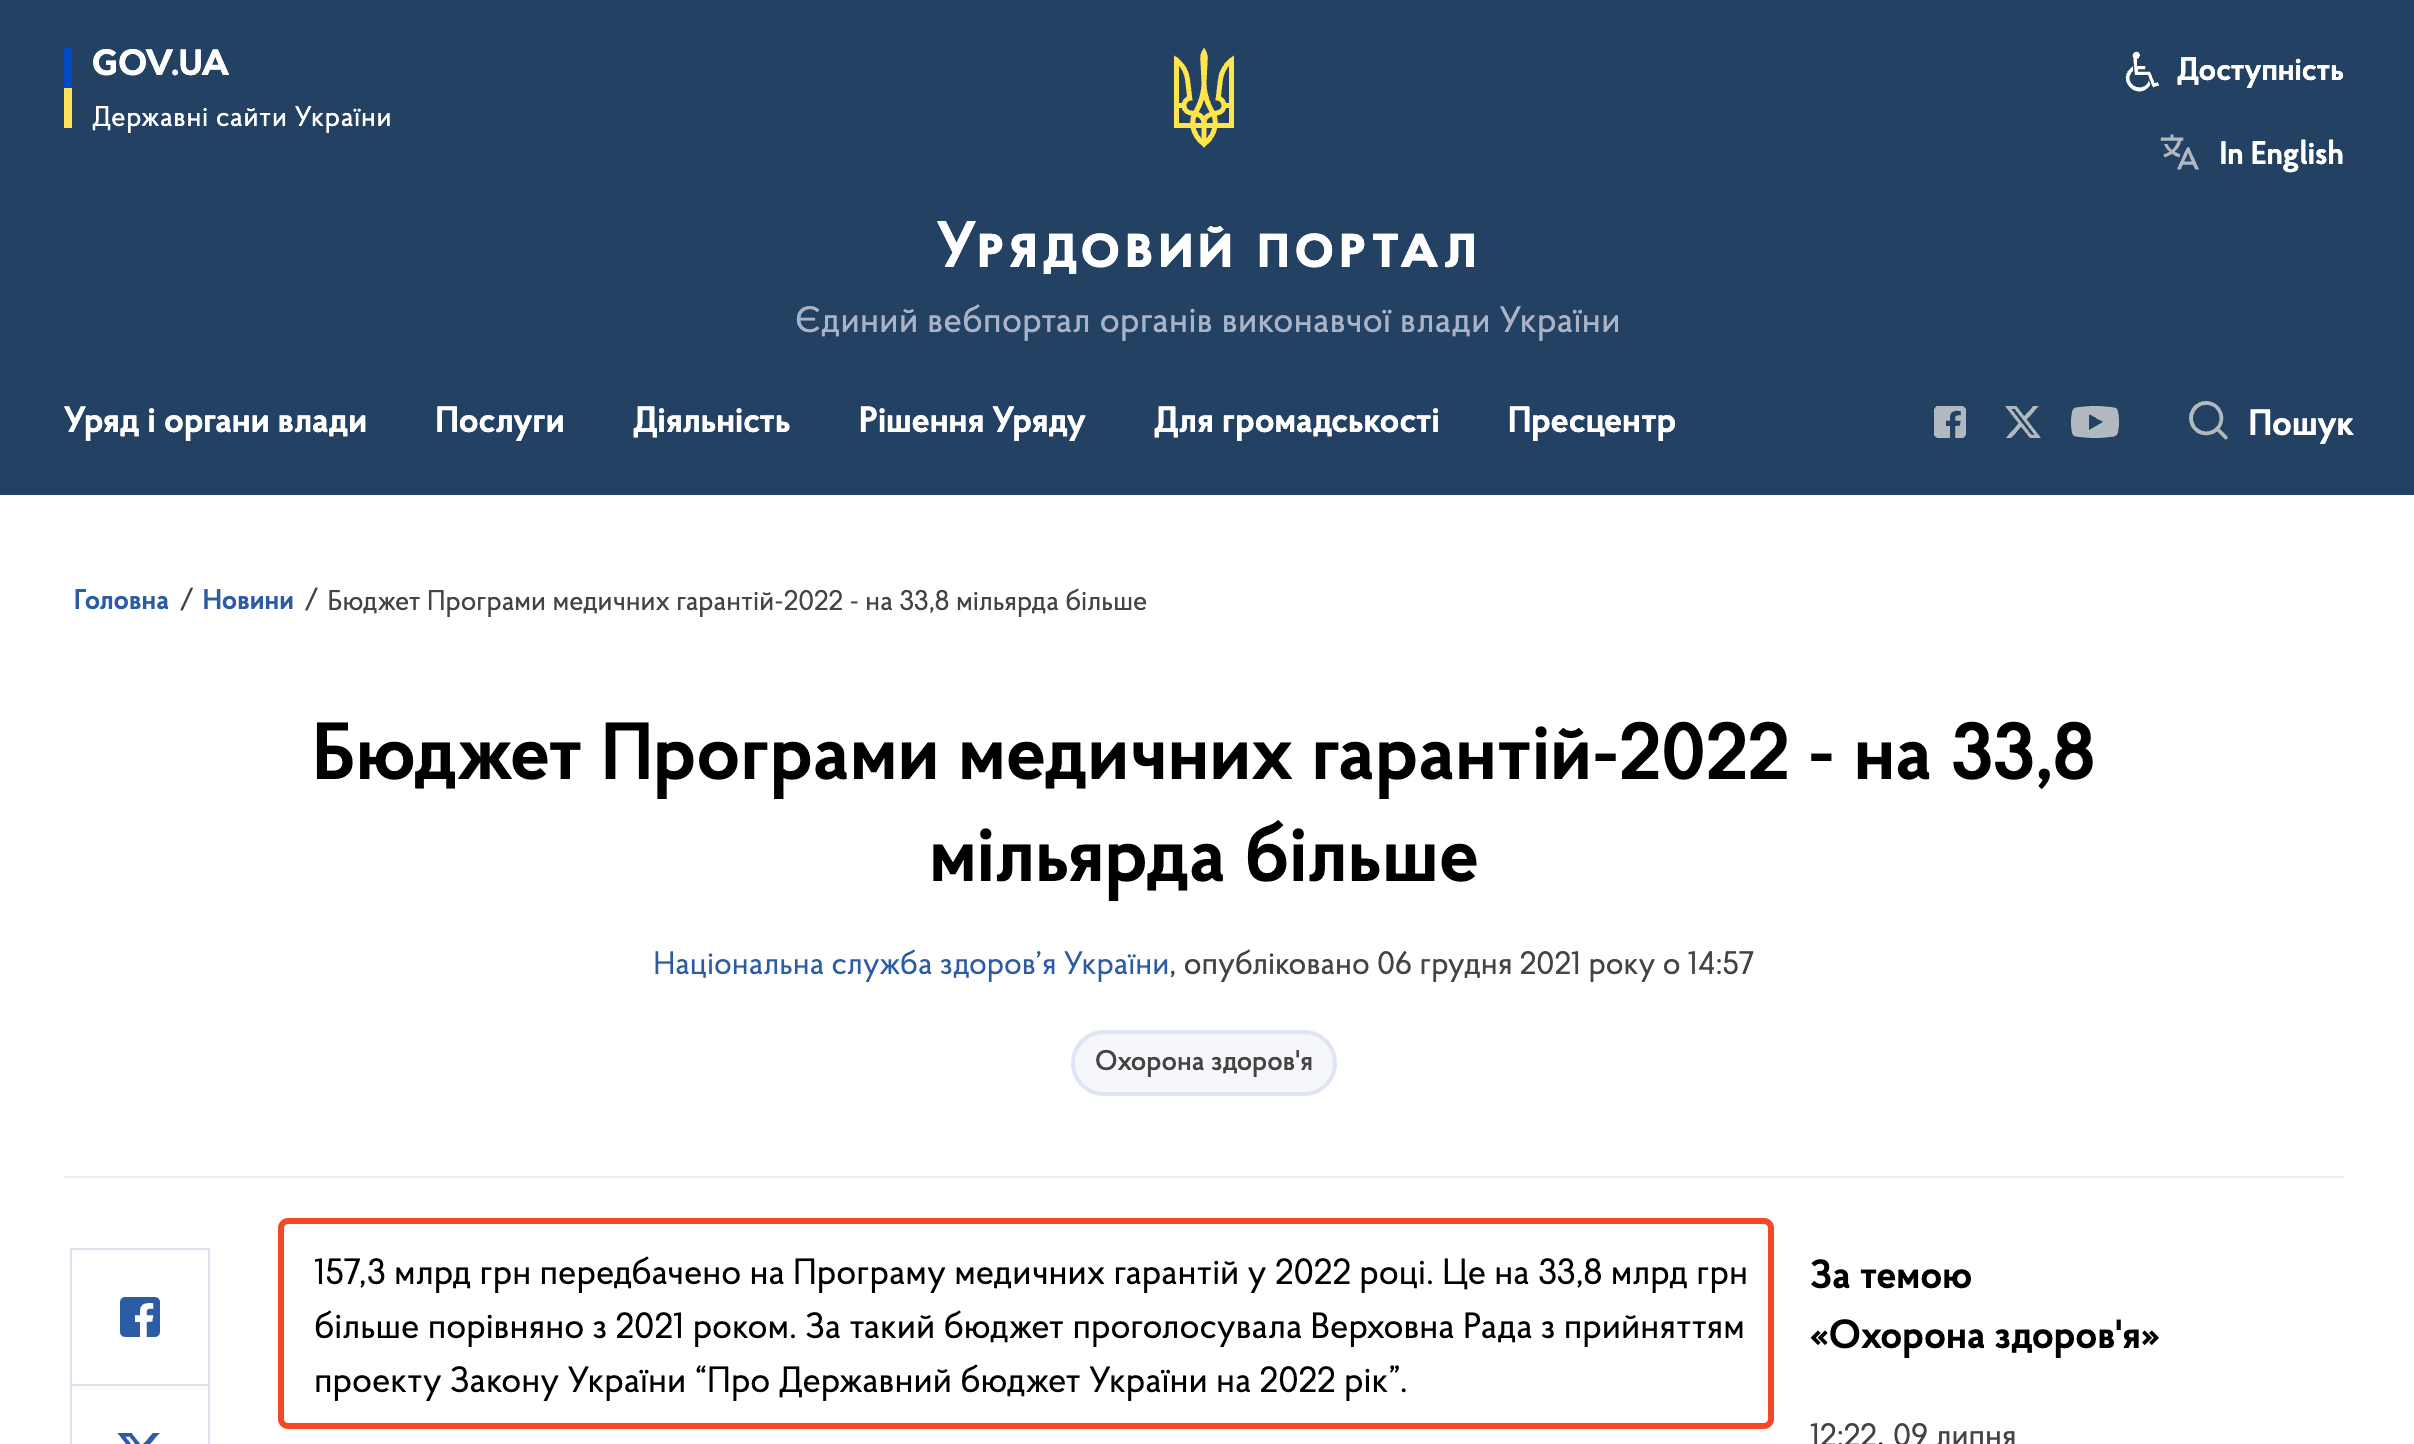Open the 'Послуги' menu item
The height and width of the screenshot is (1444, 2414).
coord(499,421)
